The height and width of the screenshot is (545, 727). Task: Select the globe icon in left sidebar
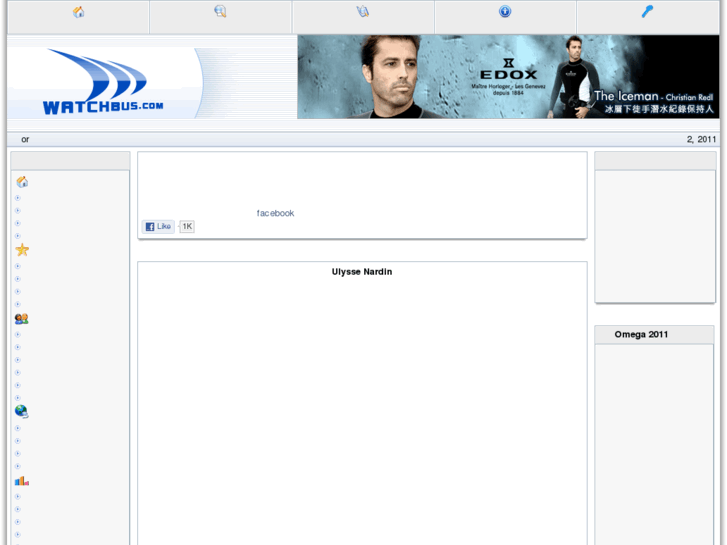coord(21,411)
